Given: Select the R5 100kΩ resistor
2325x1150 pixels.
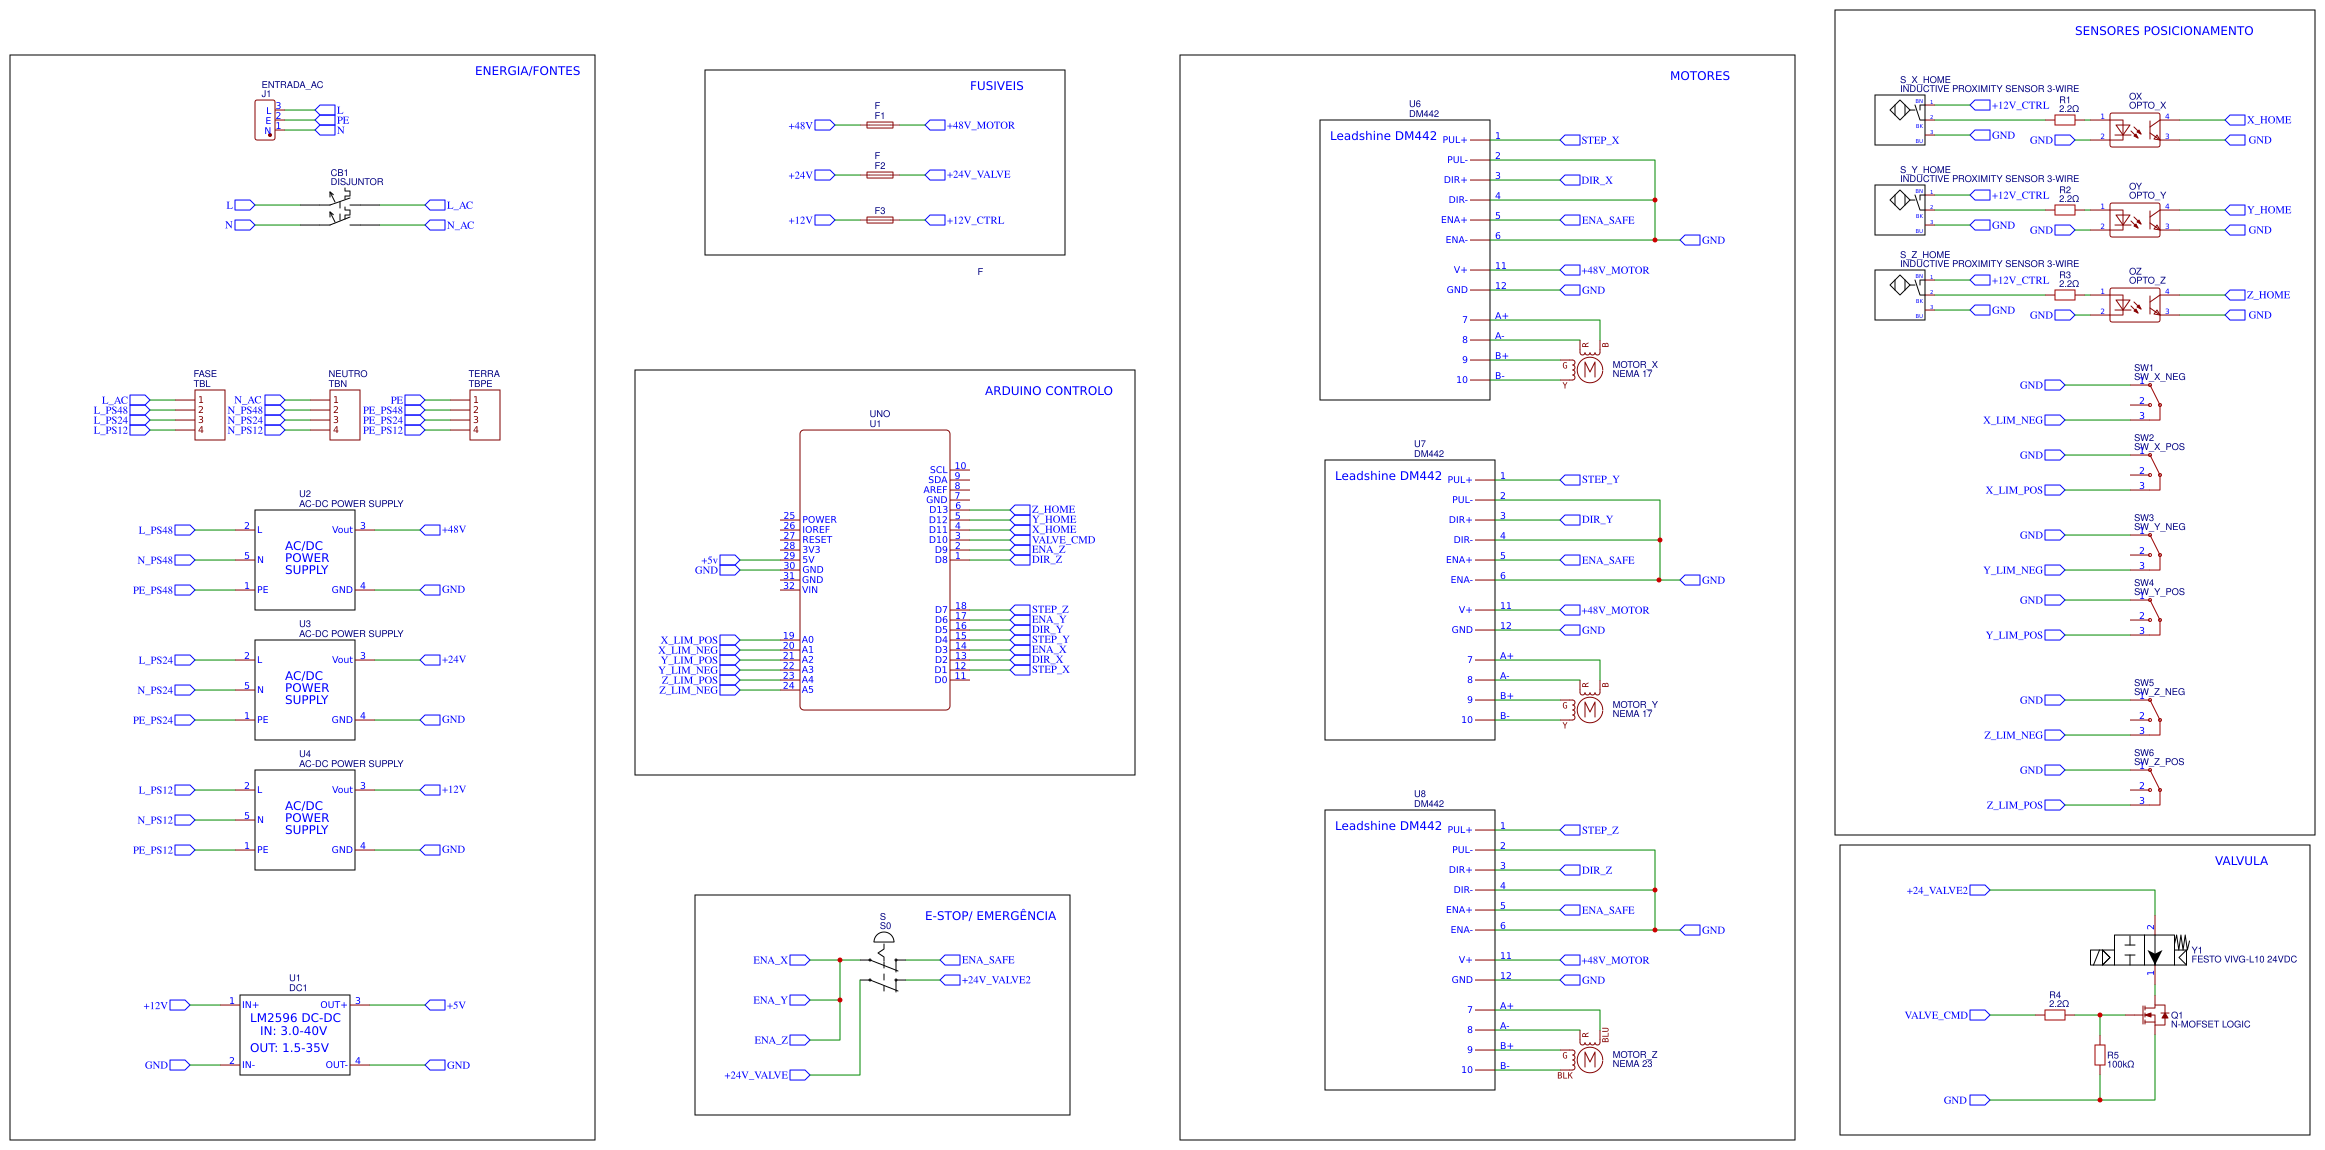Looking at the screenshot, I should 2100,1055.
